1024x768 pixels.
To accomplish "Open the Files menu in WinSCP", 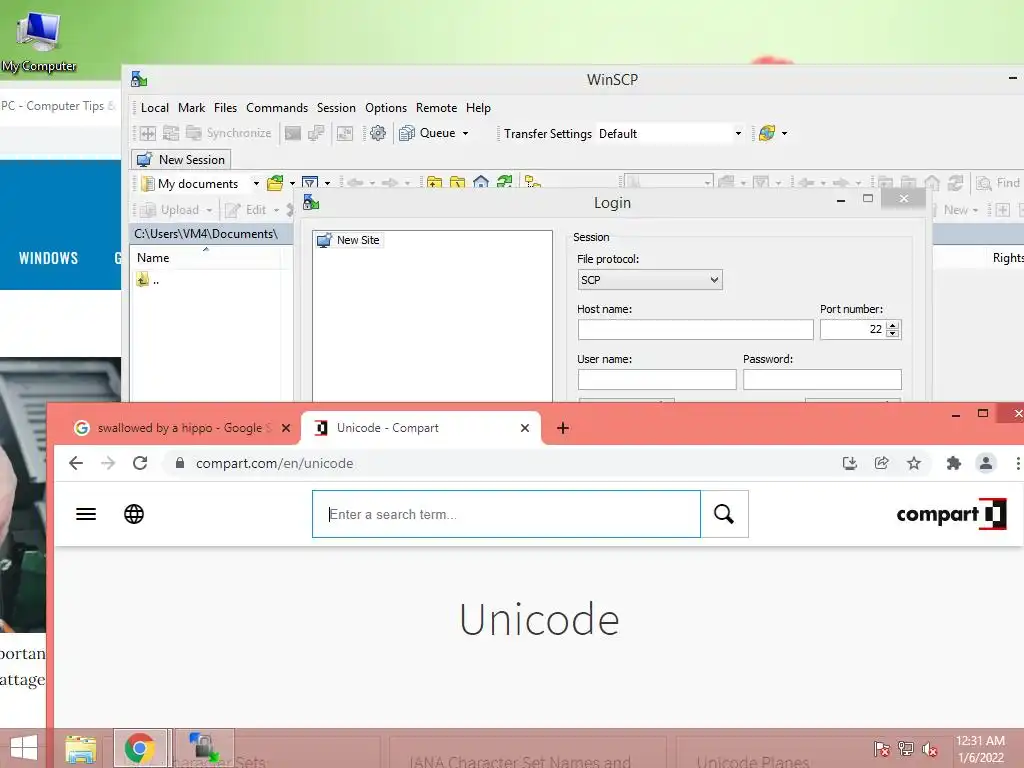I will [225, 108].
